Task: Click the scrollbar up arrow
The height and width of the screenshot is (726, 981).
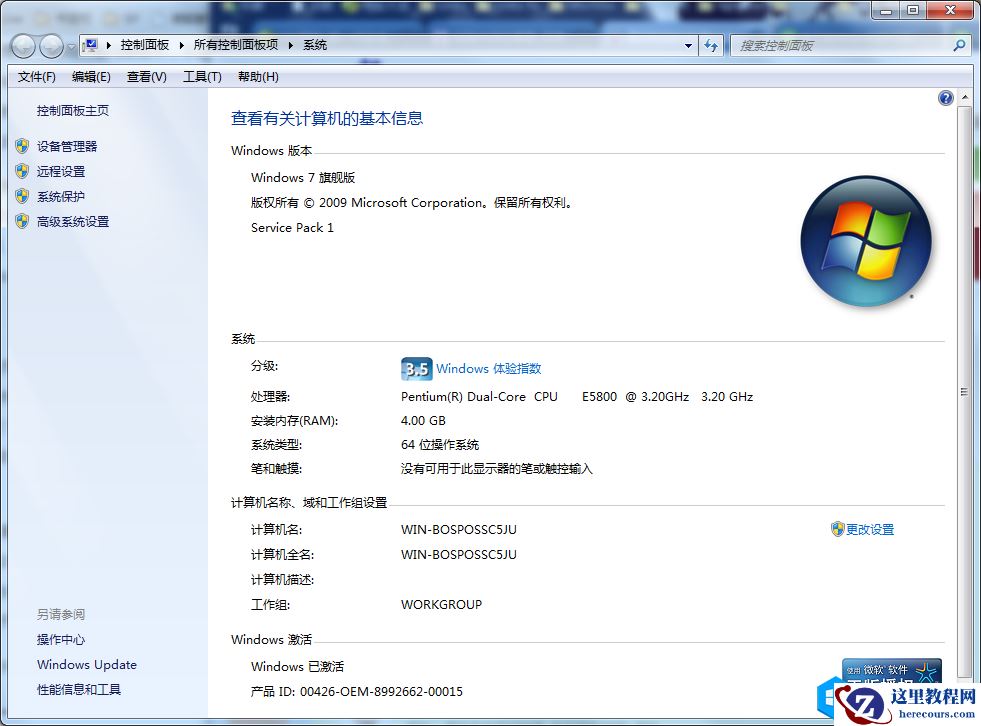Action: [965, 98]
